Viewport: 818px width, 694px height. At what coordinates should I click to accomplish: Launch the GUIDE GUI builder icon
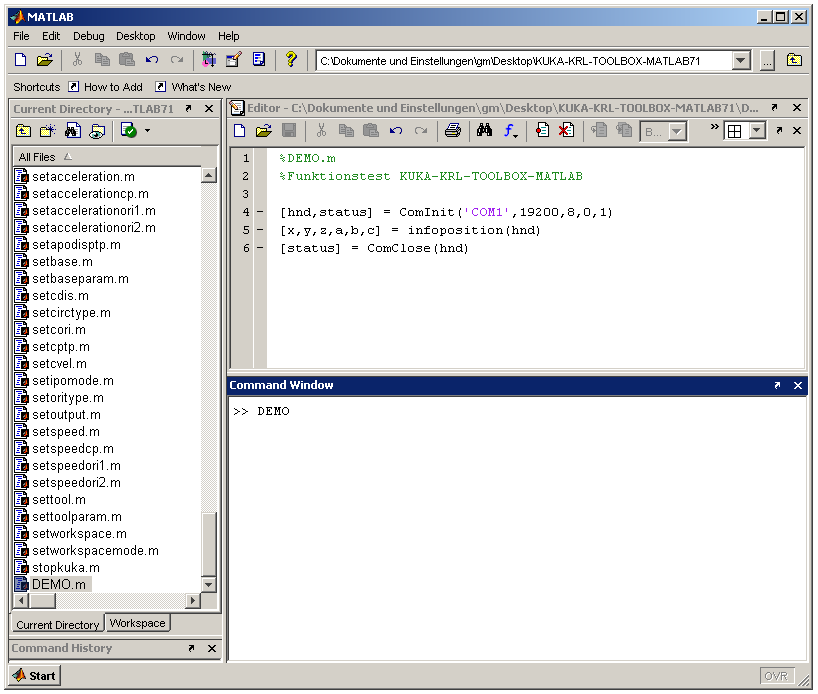[233, 60]
